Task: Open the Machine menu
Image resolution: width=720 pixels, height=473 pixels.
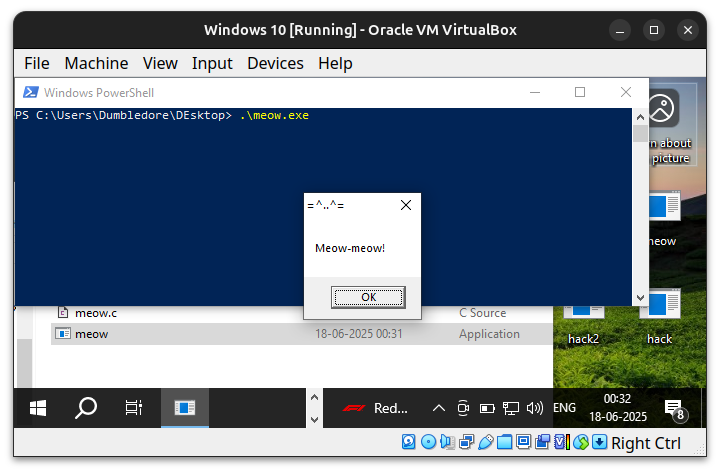Action: point(96,63)
